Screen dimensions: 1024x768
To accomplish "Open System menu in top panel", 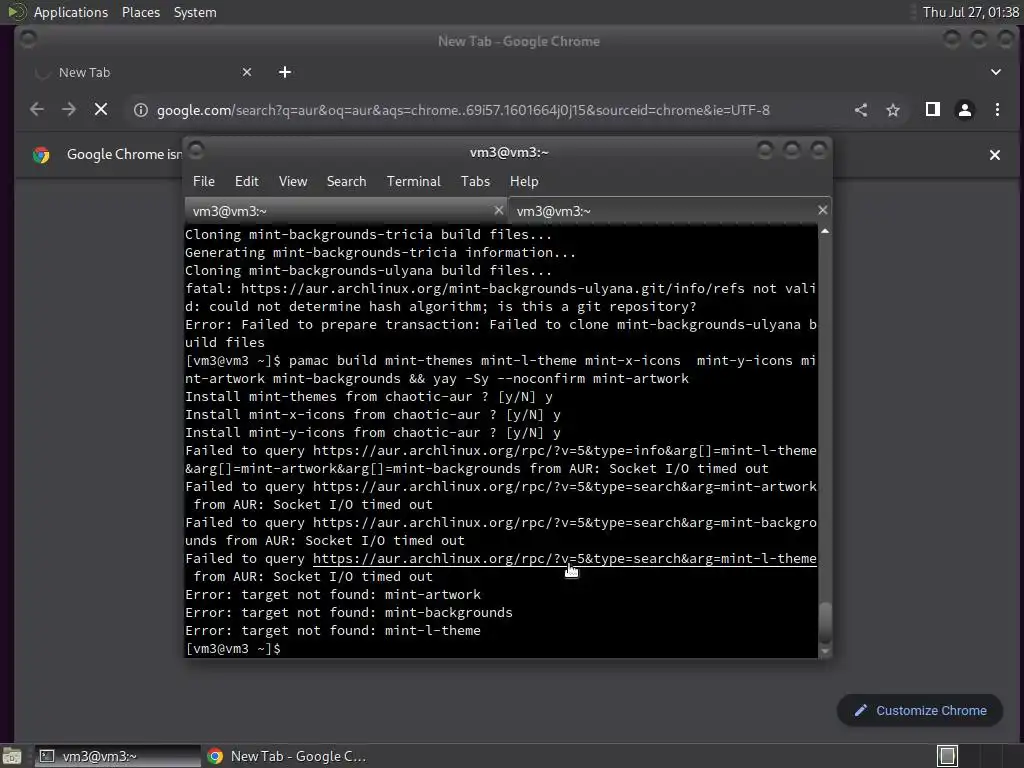I will pos(195,12).
